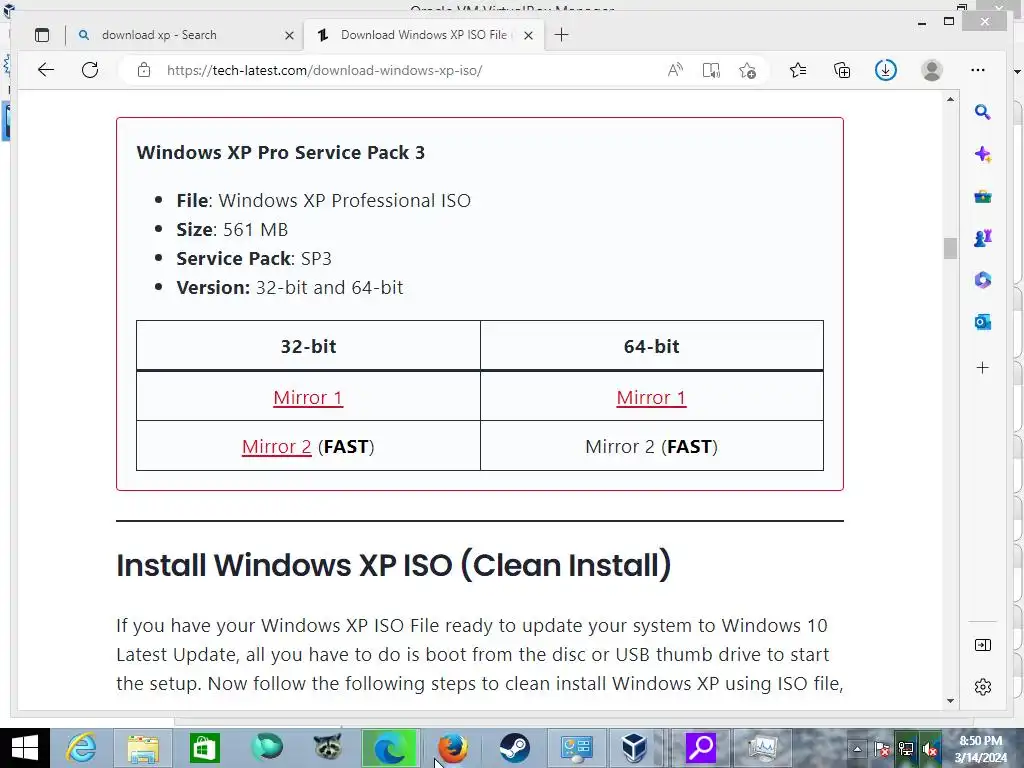Open the sidebar Search icon

point(982,112)
